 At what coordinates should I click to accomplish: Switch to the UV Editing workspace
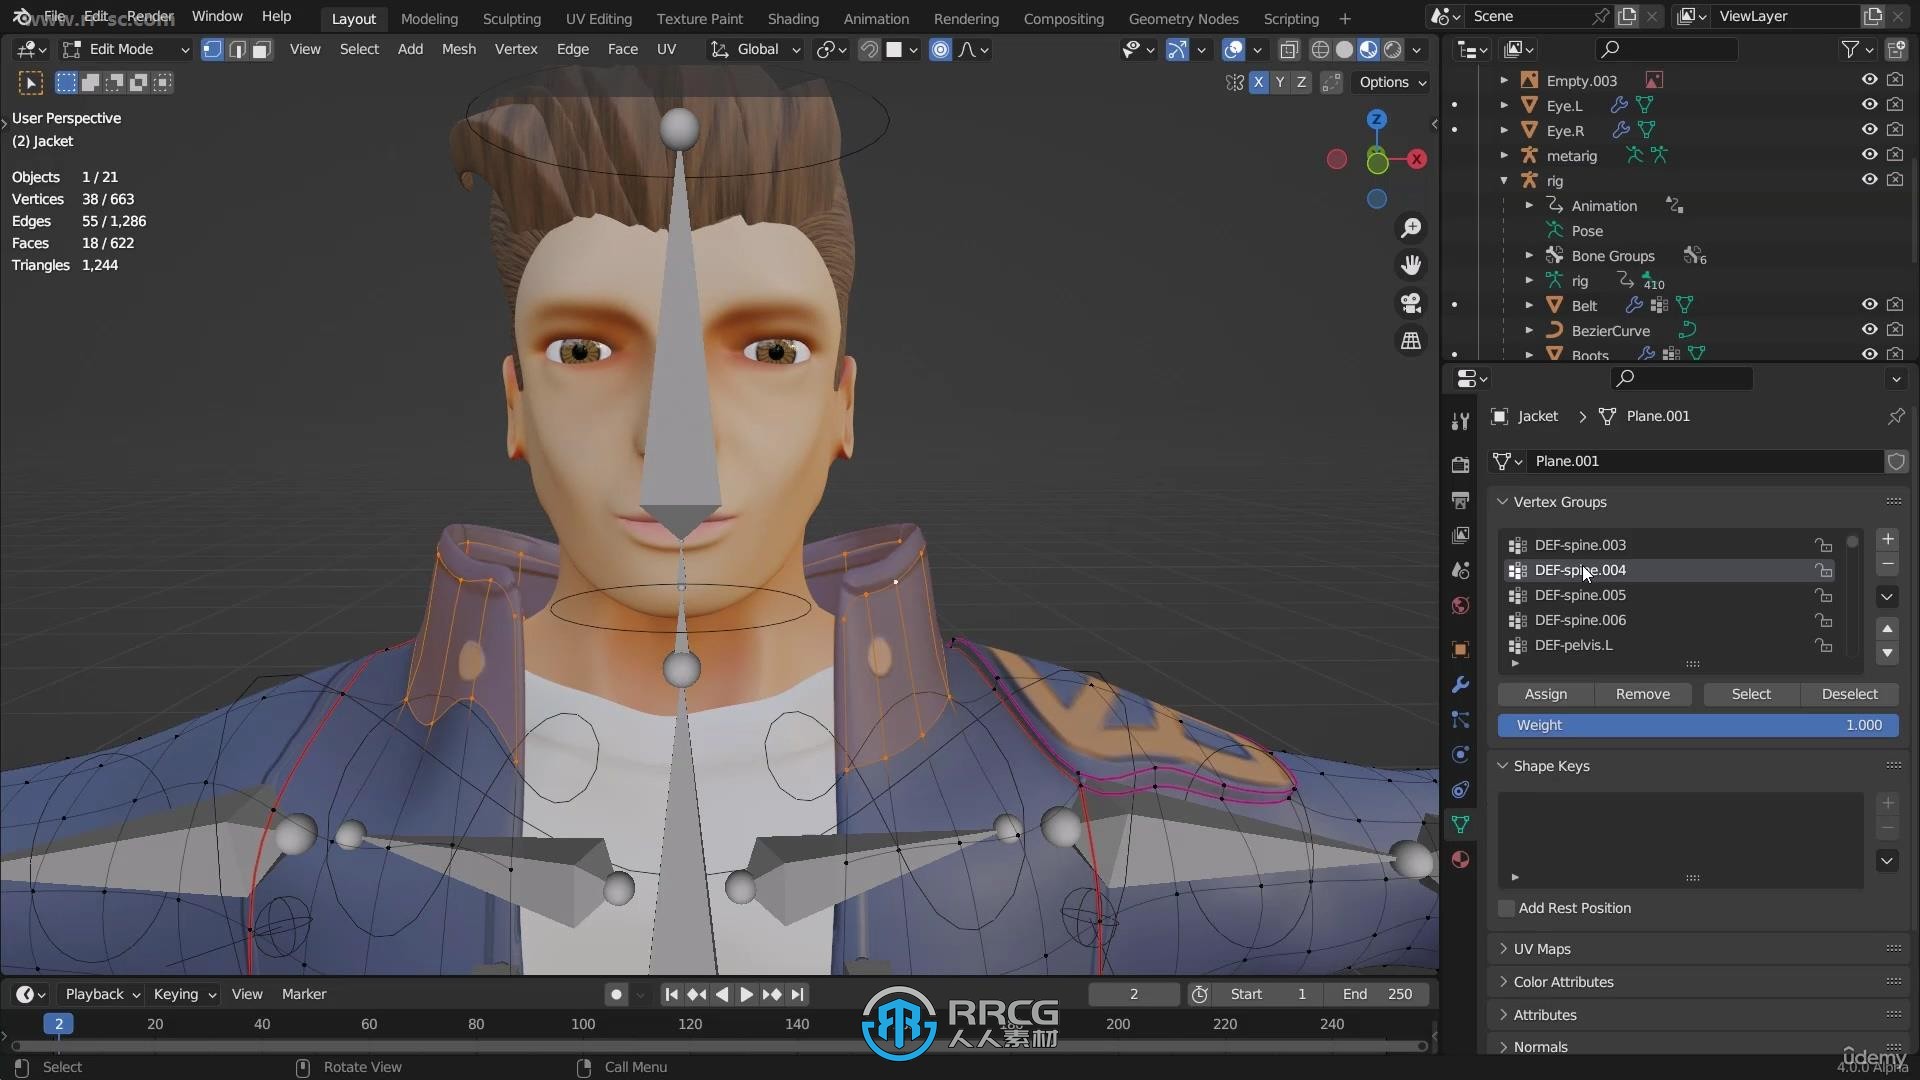pos(598,19)
